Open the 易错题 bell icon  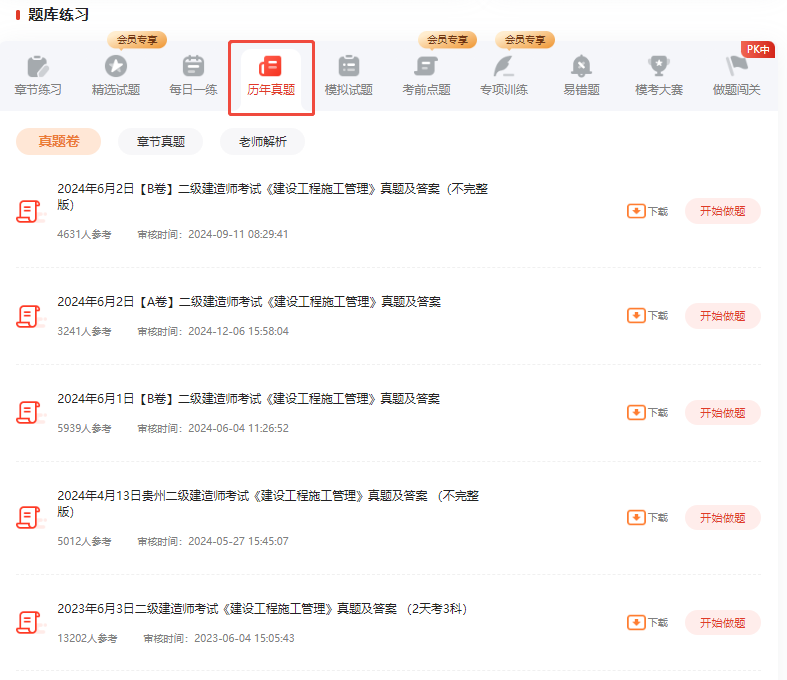[x=581, y=66]
